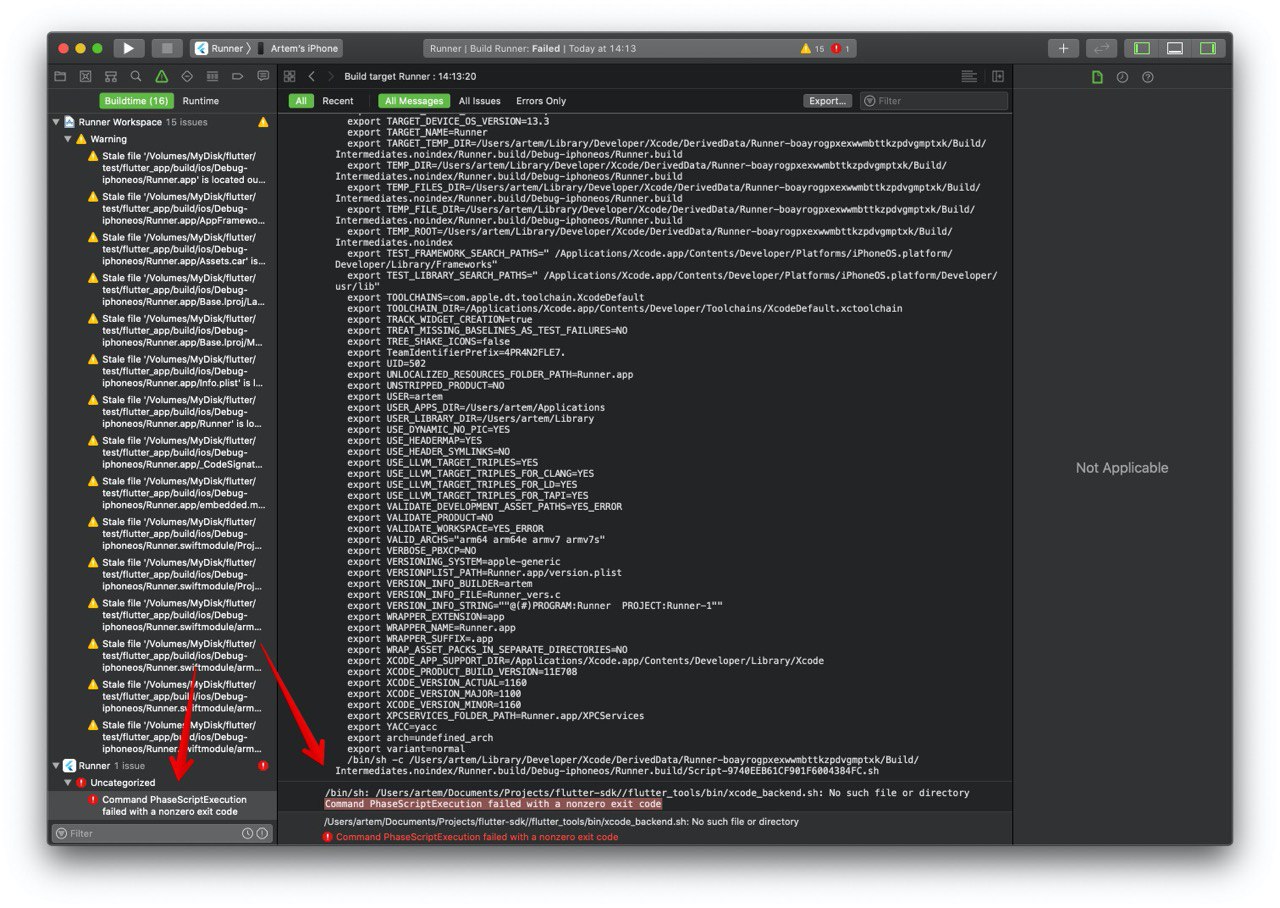Click the red error count 1 indicator
Screen dimensions: 1280x908
click(840, 48)
